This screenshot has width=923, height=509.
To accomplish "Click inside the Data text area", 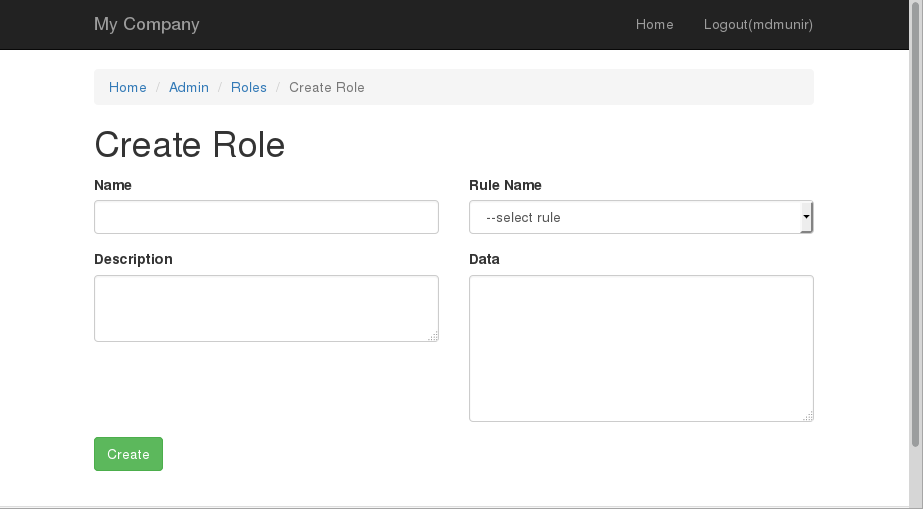I will tap(641, 348).
